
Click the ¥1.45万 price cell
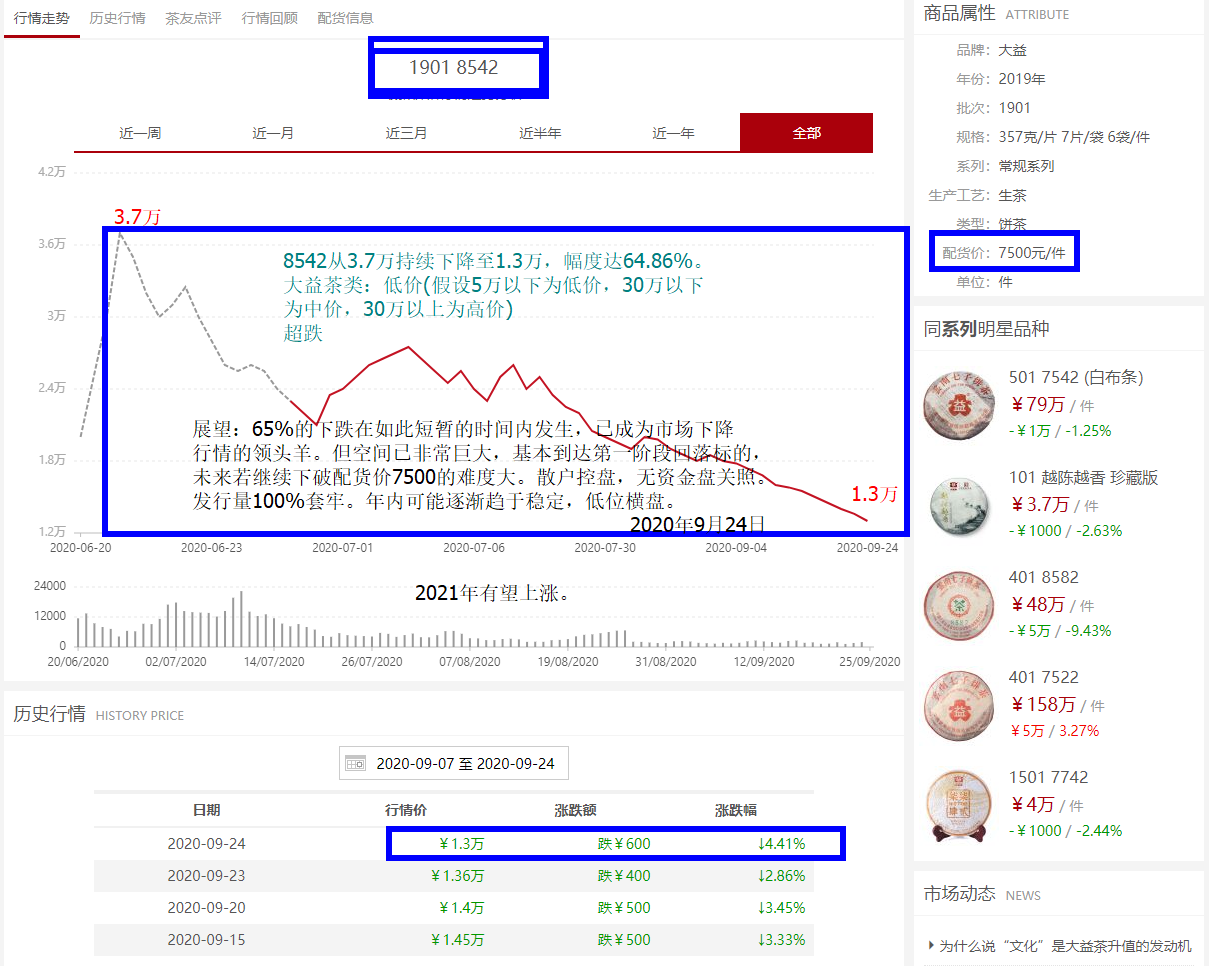[457, 939]
